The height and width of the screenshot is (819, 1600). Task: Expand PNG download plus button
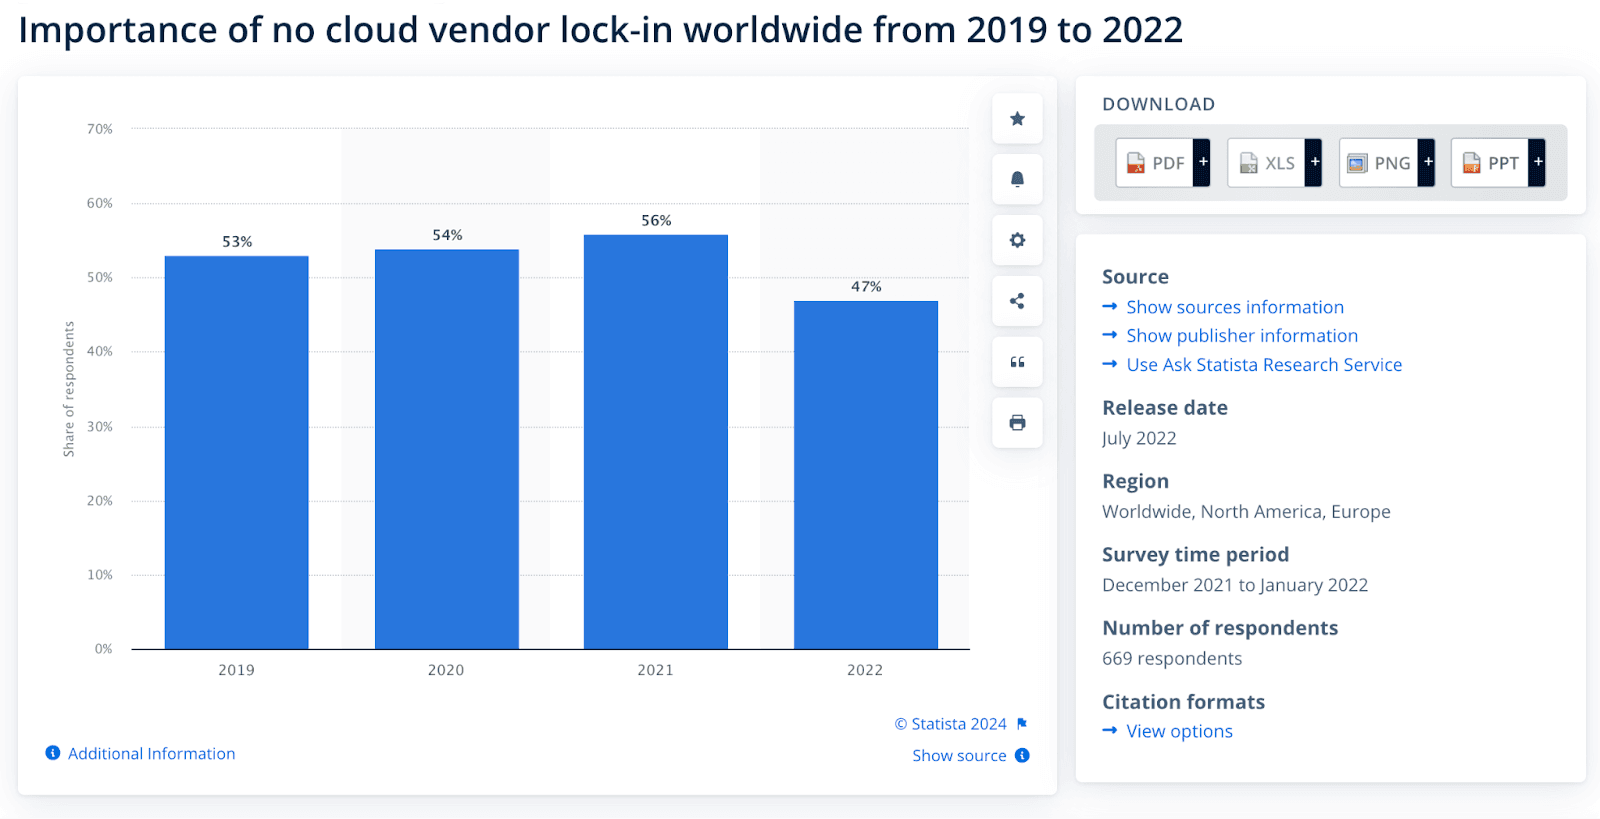(1427, 162)
